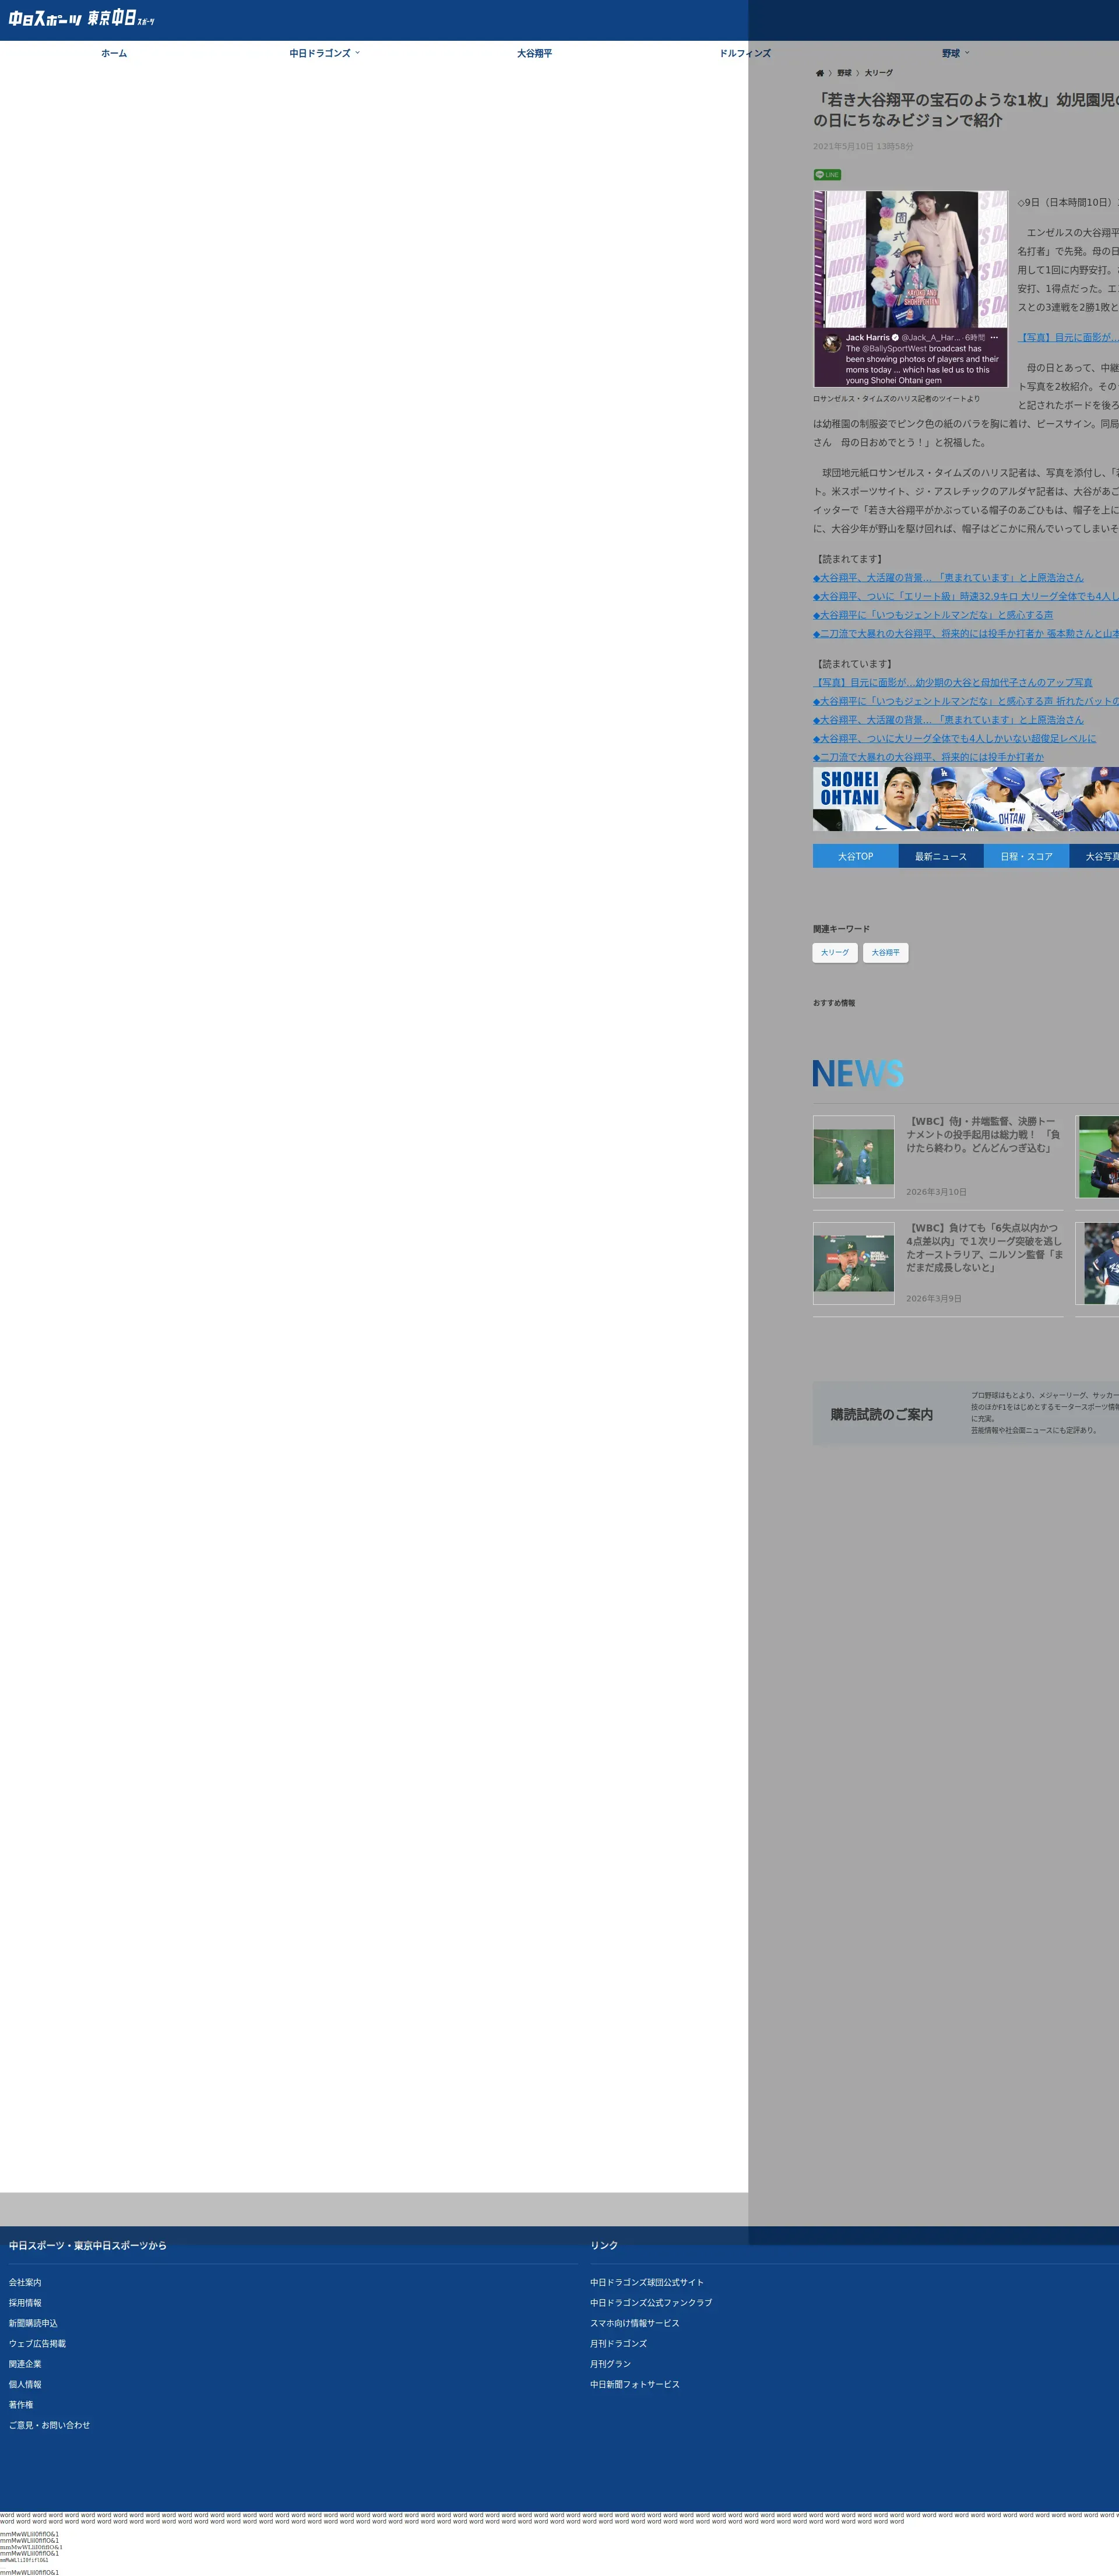Viewport: 1119px width, 2576px height.
Task: Select the 大谷翔平 keyword tag
Action: 885,952
